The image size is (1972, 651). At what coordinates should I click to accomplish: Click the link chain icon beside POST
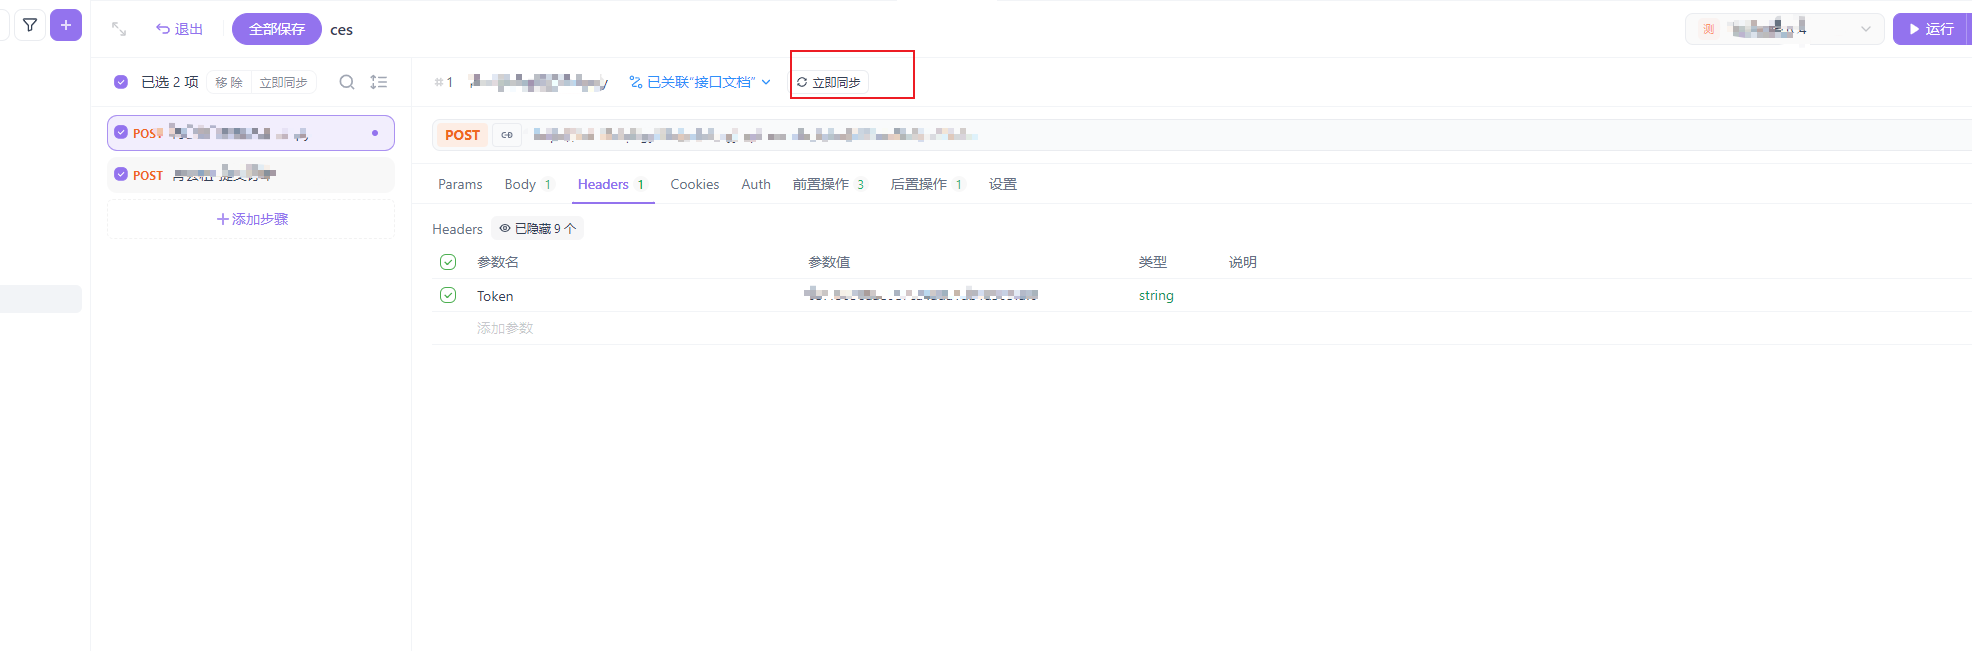[x=507, y=135]
